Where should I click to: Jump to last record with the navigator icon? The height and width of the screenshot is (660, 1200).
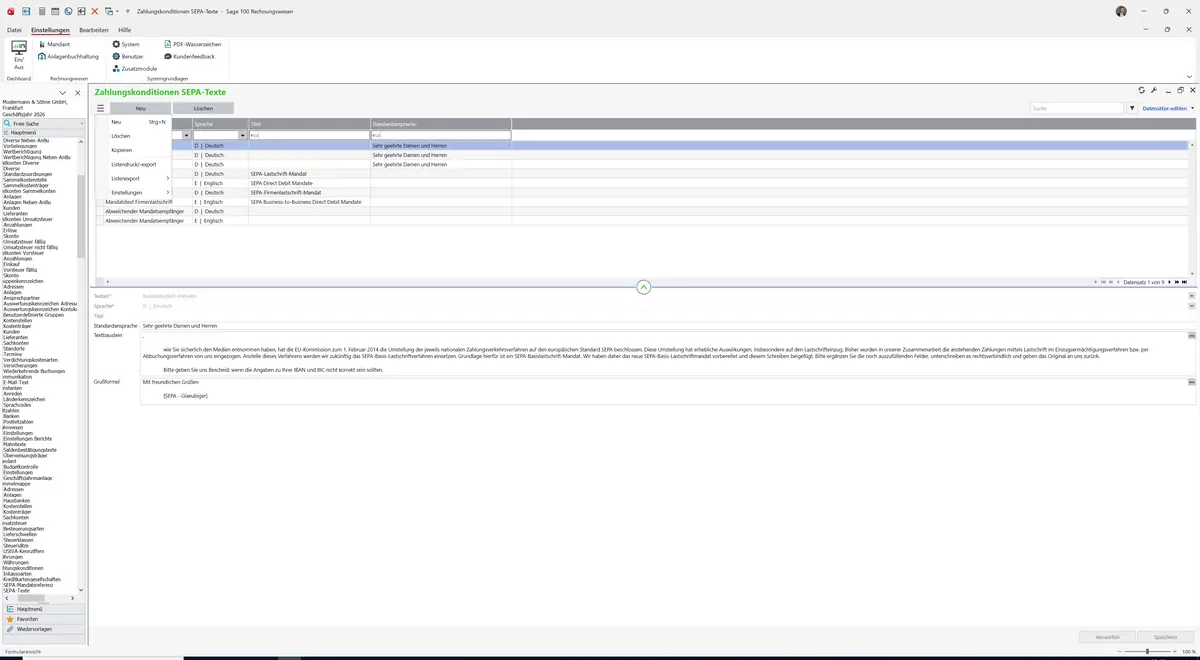[1186, 282]
